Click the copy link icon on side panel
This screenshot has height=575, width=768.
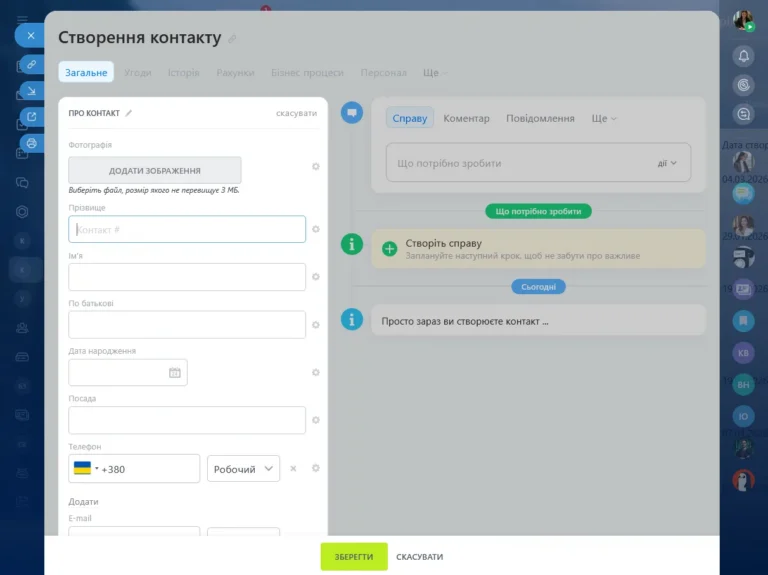coord(31,64)
